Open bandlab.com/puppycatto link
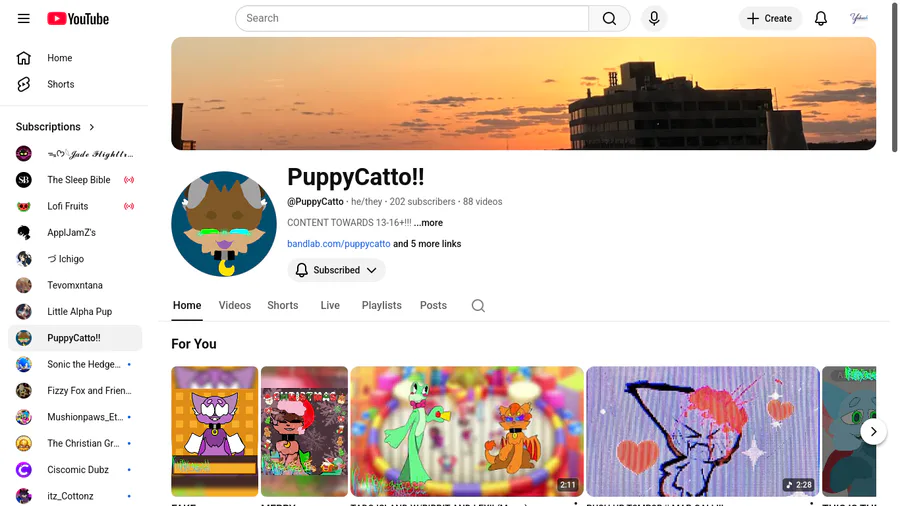Image resolution: width=900 pixels, height=506 pixels. (x=339, y=244)
